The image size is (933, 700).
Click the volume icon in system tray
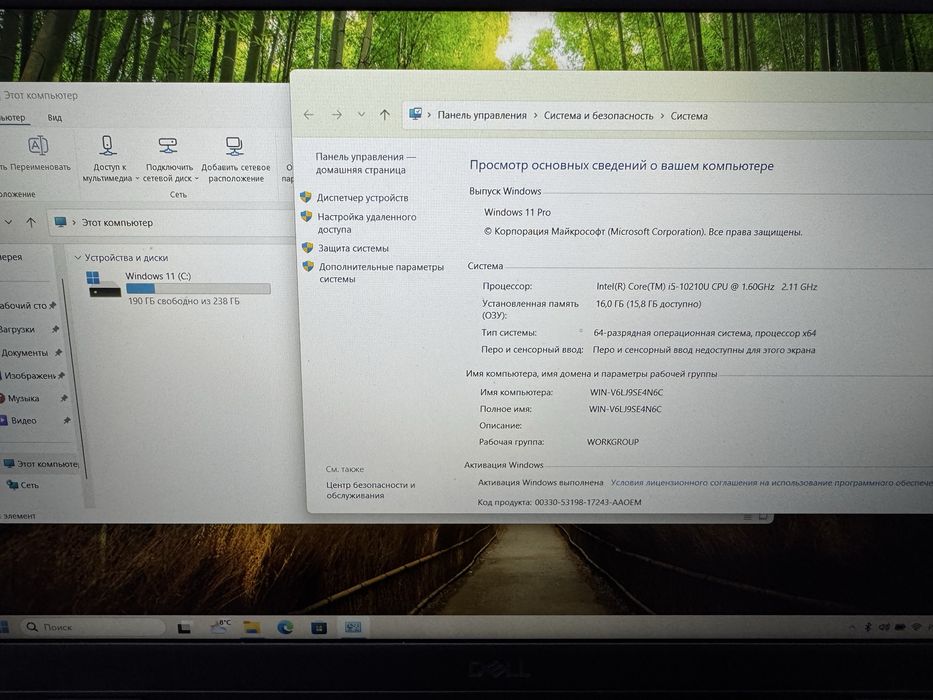(884, 627)
